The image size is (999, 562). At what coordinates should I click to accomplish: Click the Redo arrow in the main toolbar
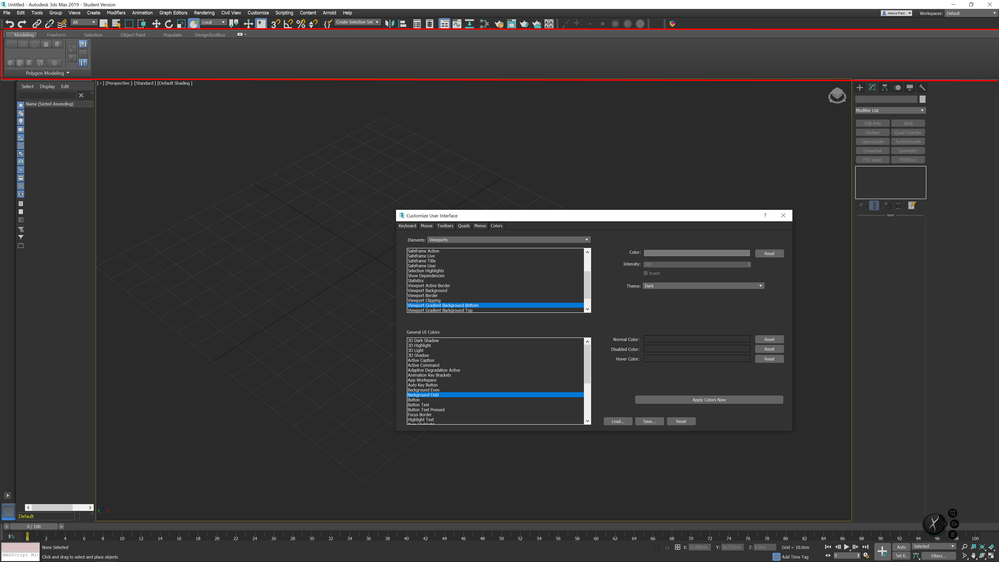pyautogui.click(x=22, y=24)
